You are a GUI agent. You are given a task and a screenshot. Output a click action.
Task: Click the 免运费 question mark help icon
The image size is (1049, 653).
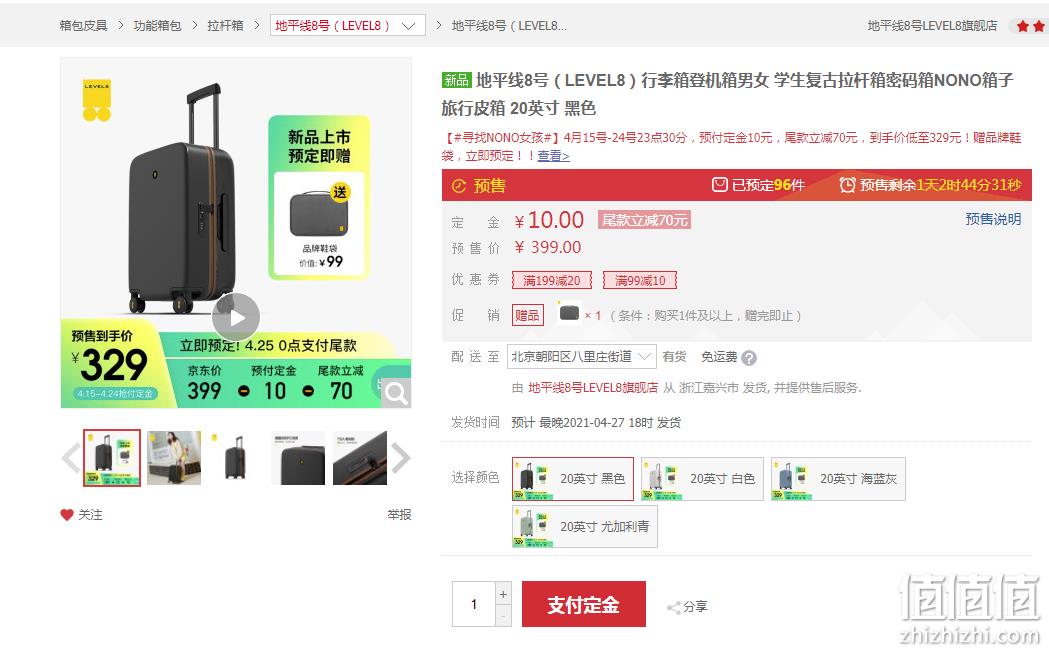click(749, 358)
